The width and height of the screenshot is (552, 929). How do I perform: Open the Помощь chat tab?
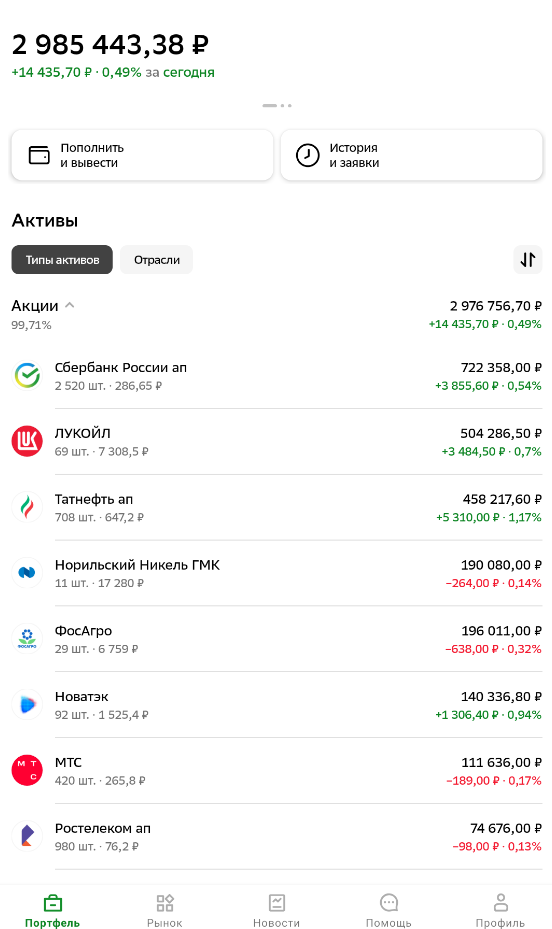(389, 911)
